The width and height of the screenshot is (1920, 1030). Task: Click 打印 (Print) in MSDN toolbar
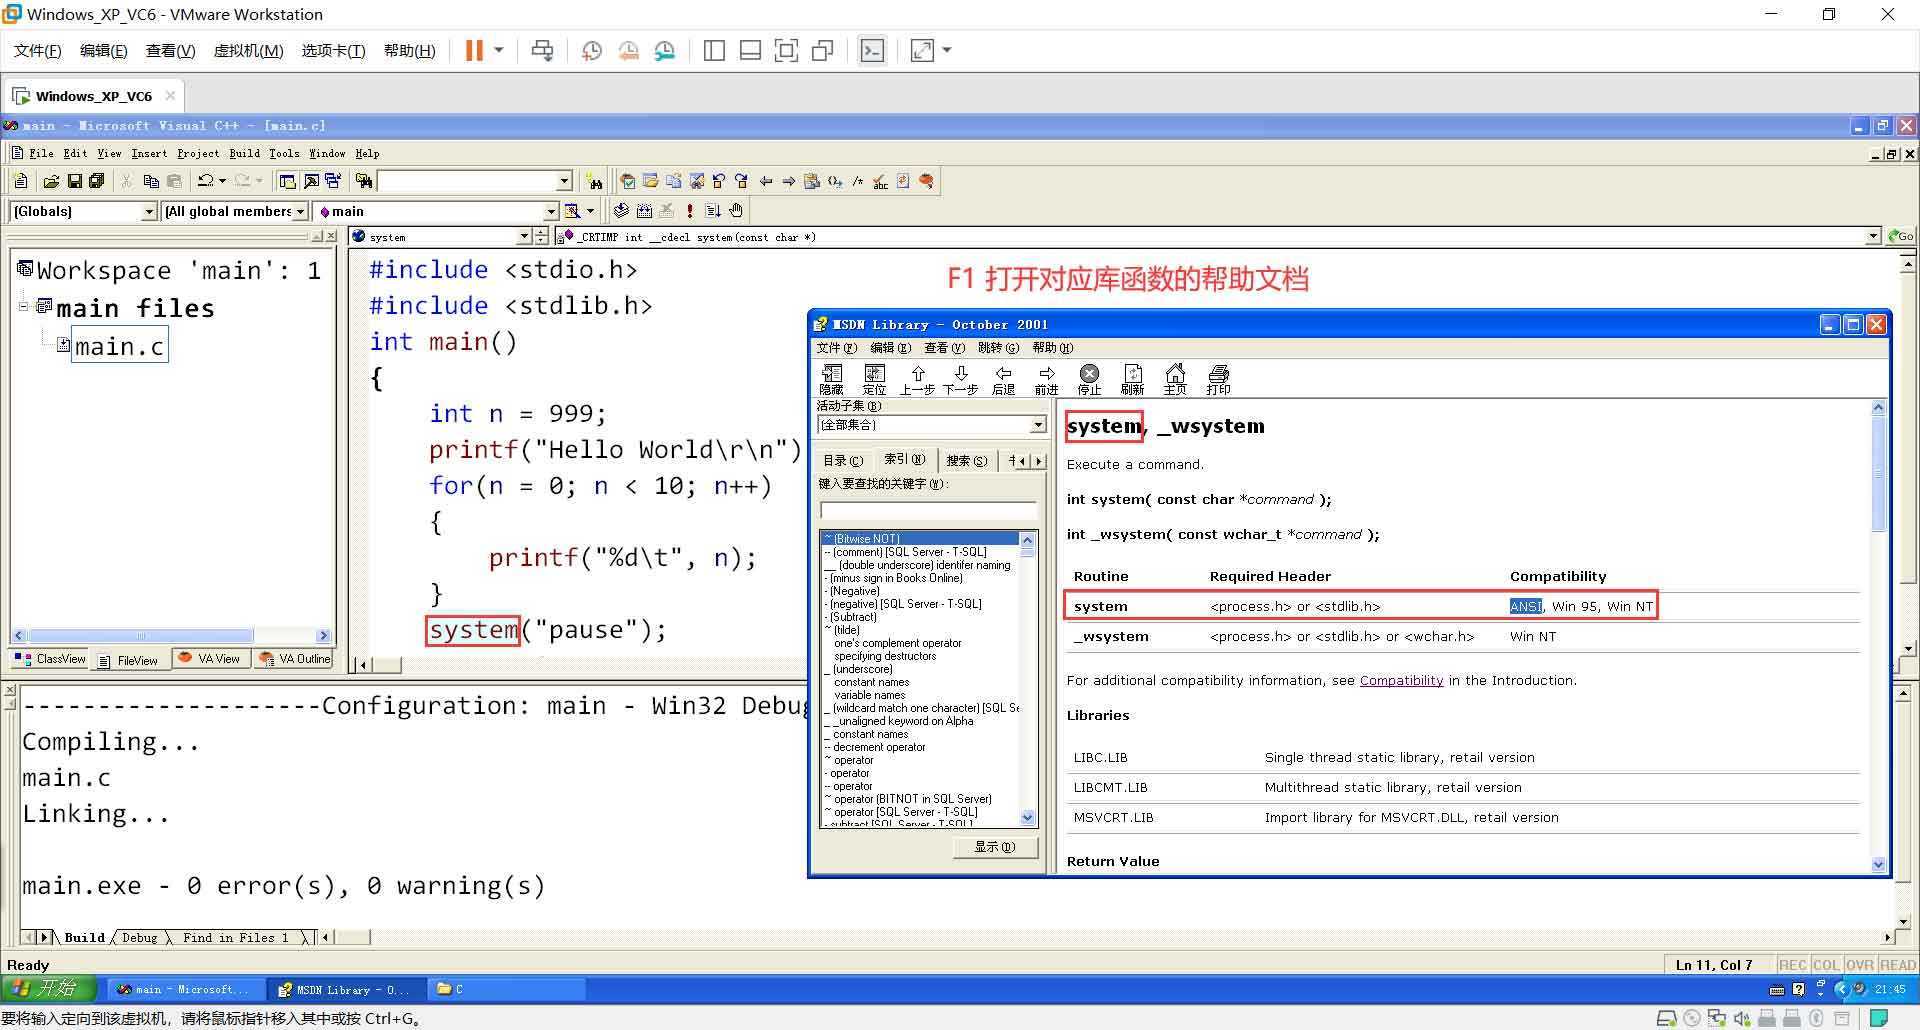click(x=1218, y=380)
